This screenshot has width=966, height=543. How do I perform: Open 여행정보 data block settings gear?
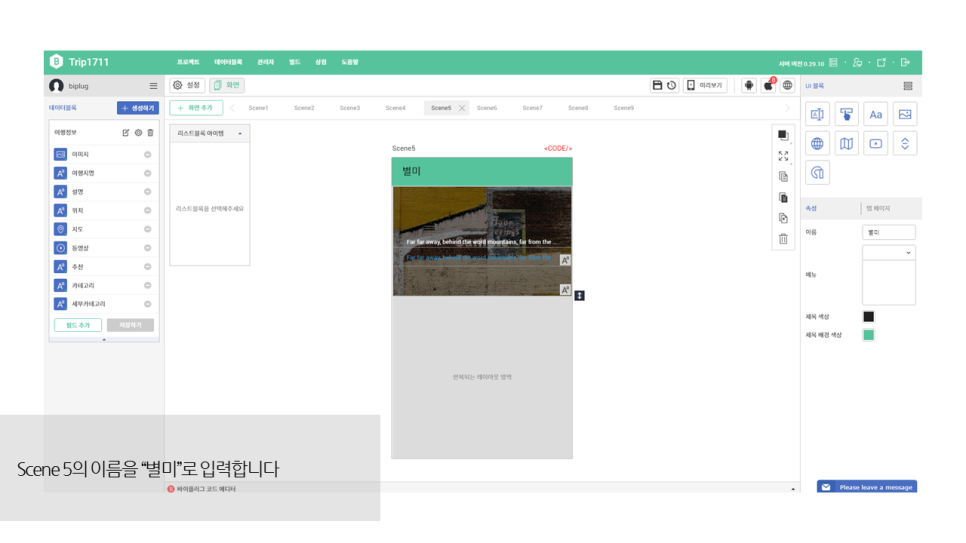point(138,133)
